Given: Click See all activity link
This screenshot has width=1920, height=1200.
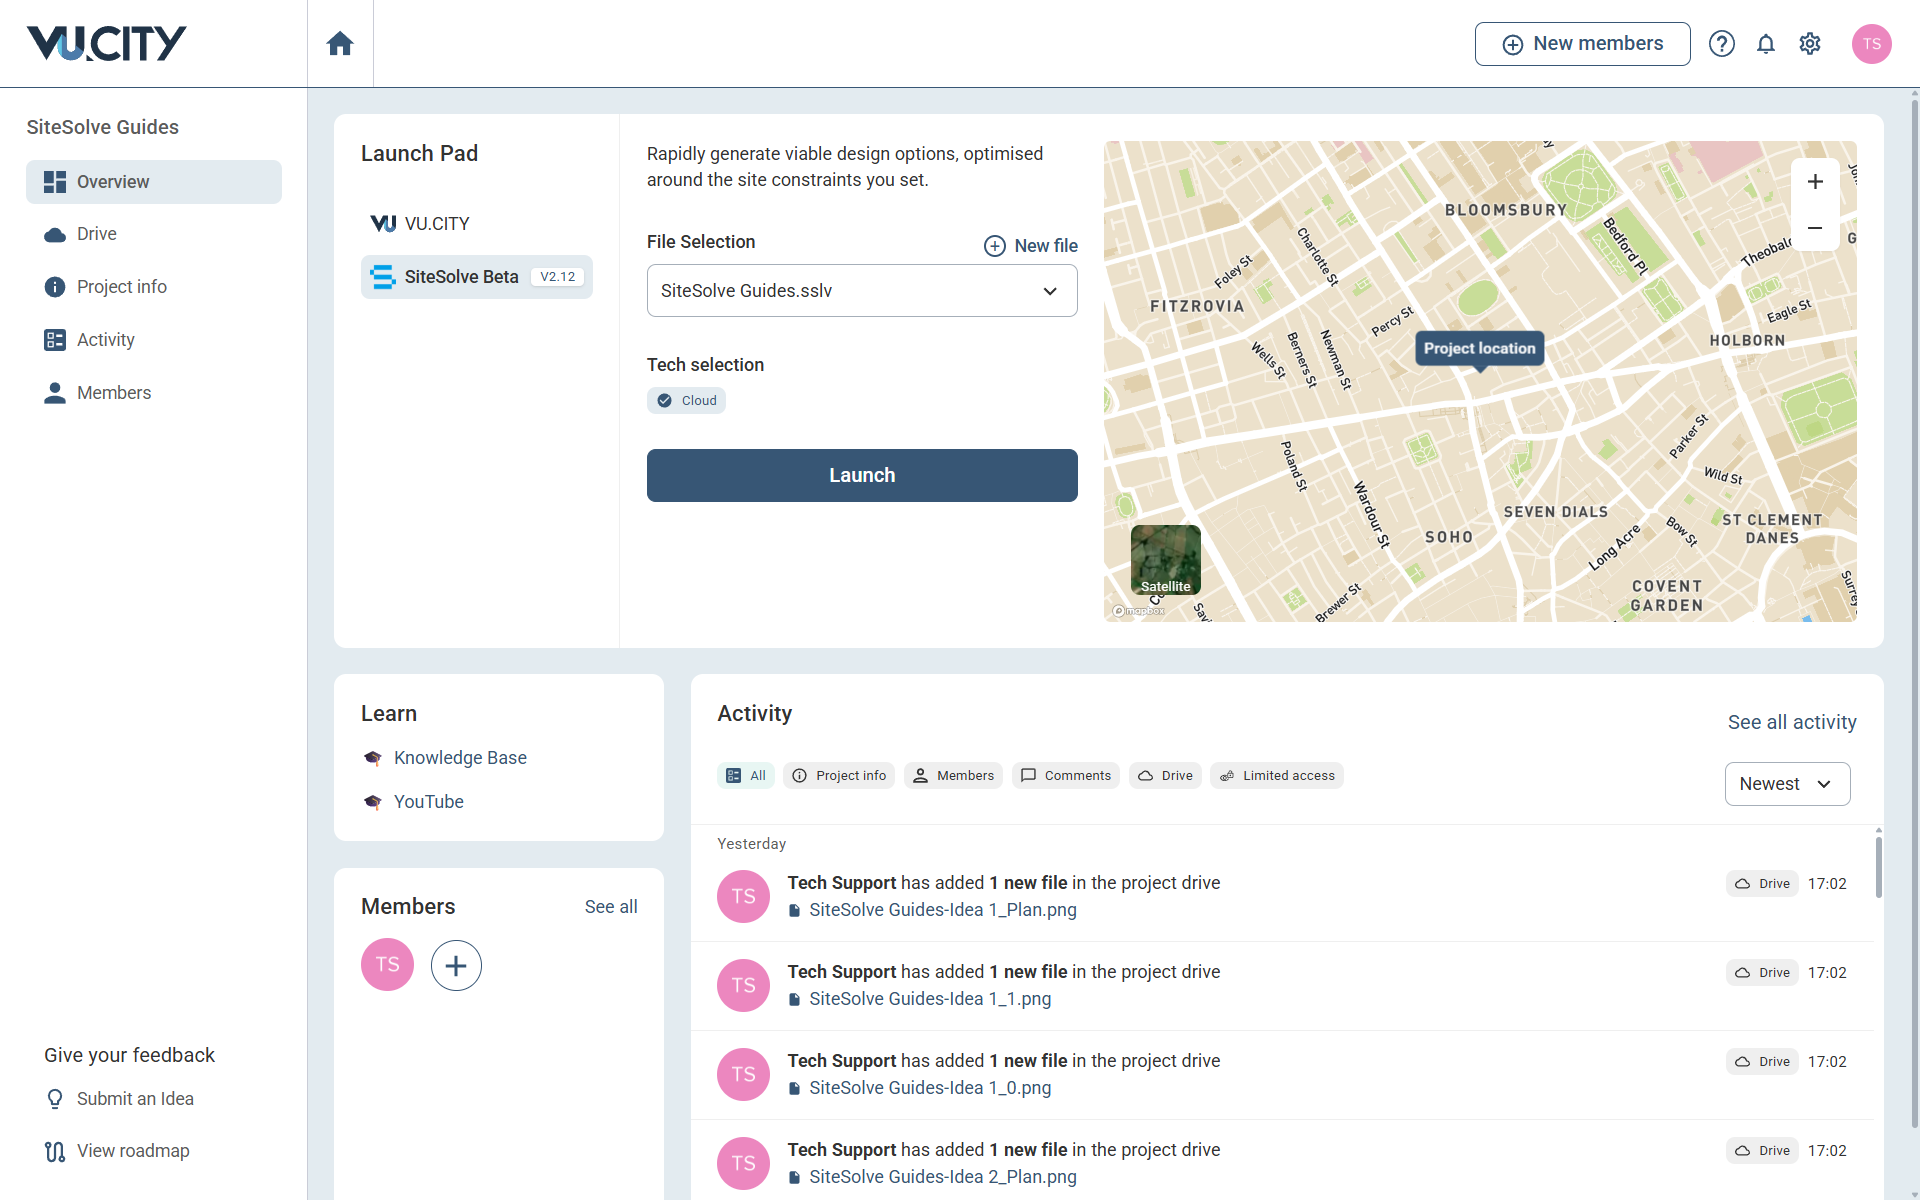Looking at the screenshot, I should (1791, 722).
